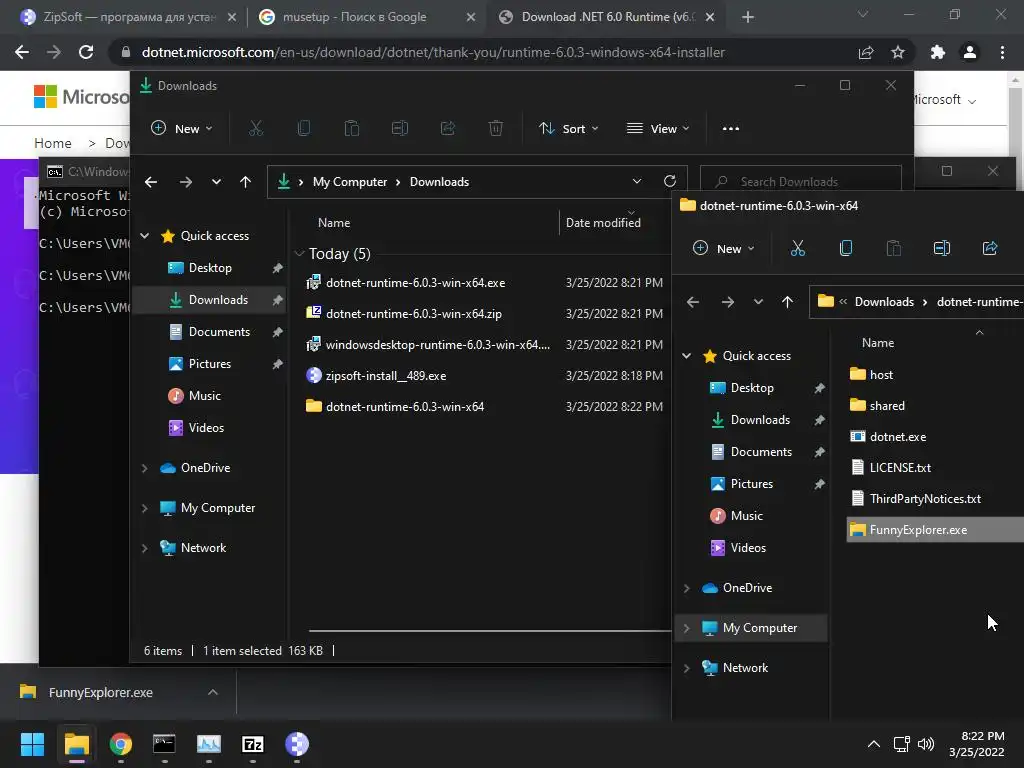Open 7-Zip from the taskbar
Screen dimensions: 1024x768
pos(253,744)
